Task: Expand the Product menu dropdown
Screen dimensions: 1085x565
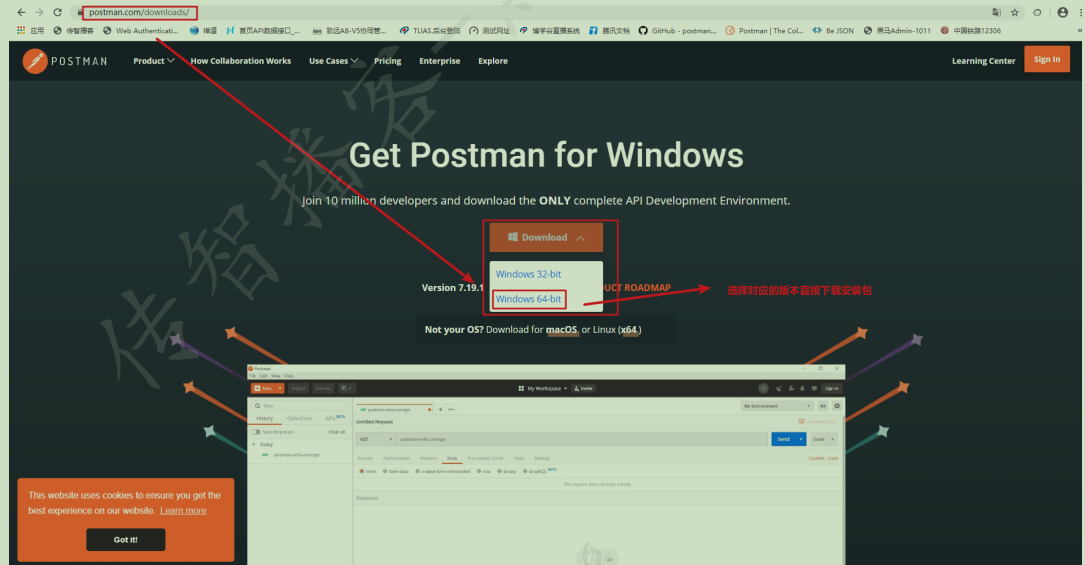Action: [154, 61]
